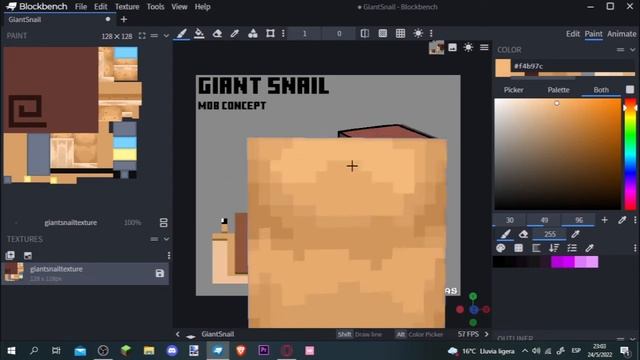
Task: Toggle Lock Alpha Channel option
Action: (x=382, y=33)
